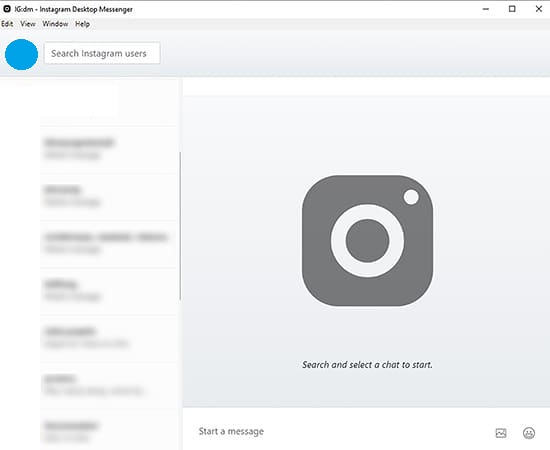
Task: Open the Help menu
Action: coord(82,24)
